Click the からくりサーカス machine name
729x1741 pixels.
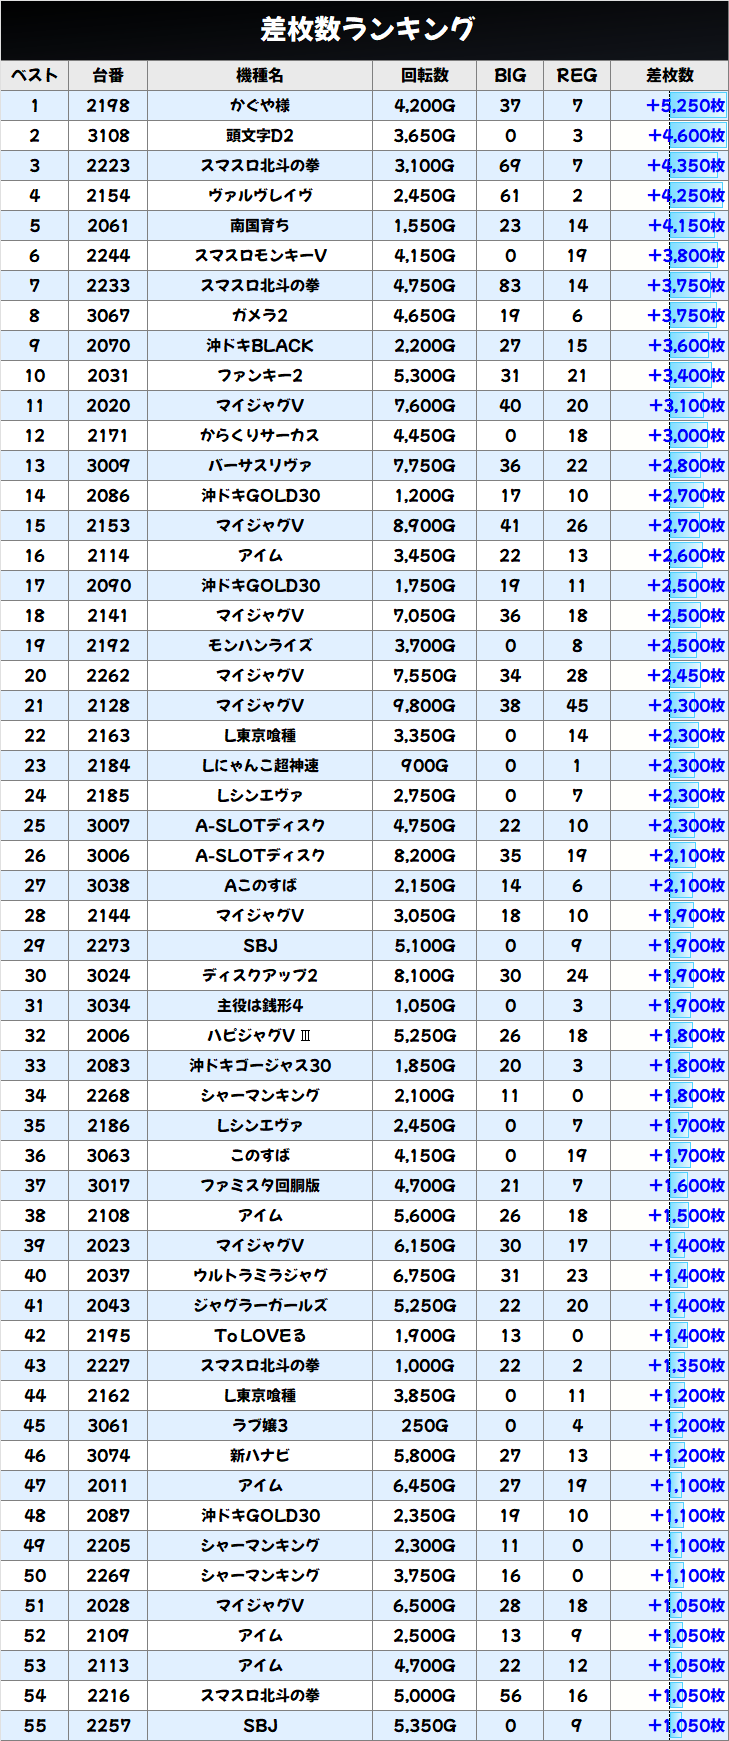(x=260, y=436)
